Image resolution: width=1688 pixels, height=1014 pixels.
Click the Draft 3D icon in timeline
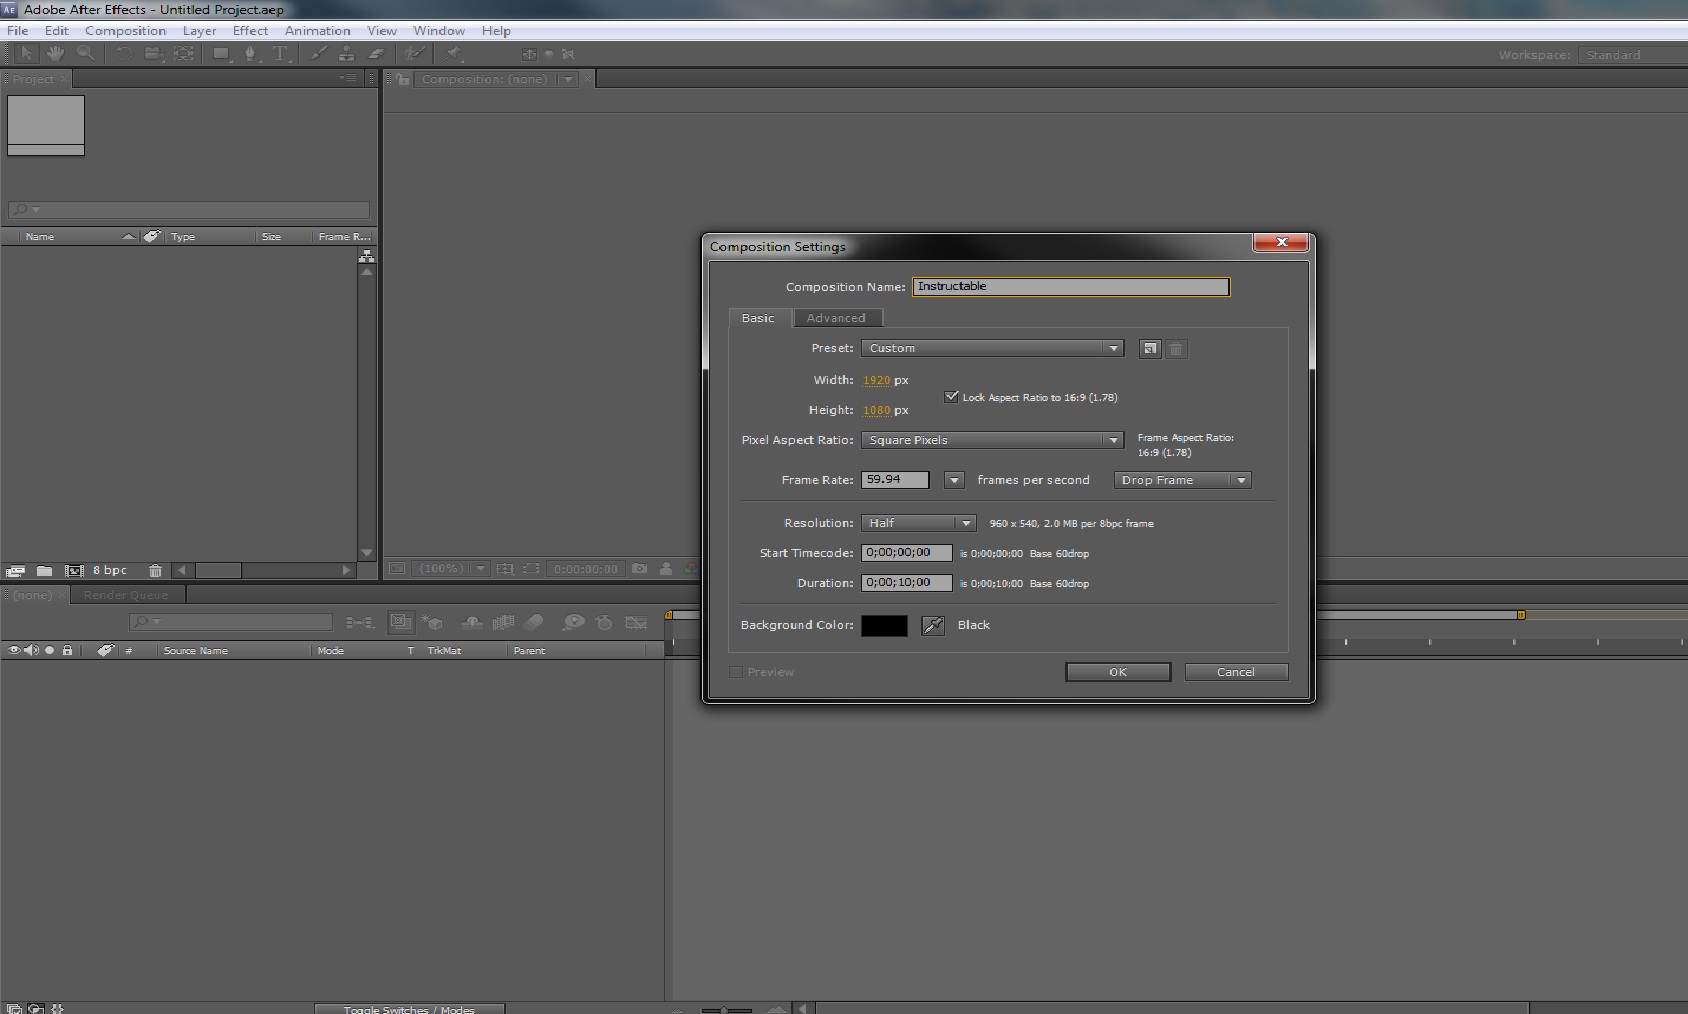tap(433, 622)
